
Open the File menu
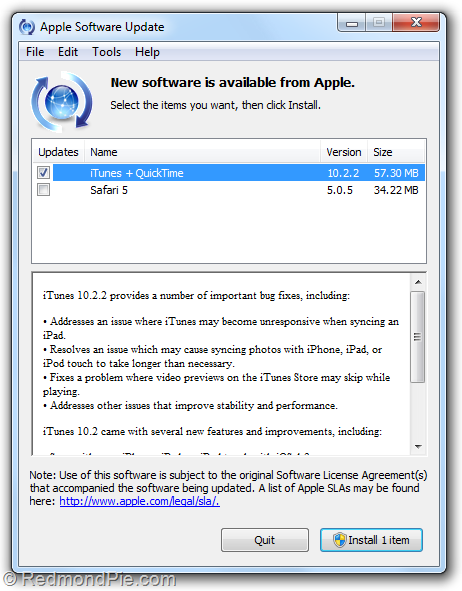tap(35, 52)
